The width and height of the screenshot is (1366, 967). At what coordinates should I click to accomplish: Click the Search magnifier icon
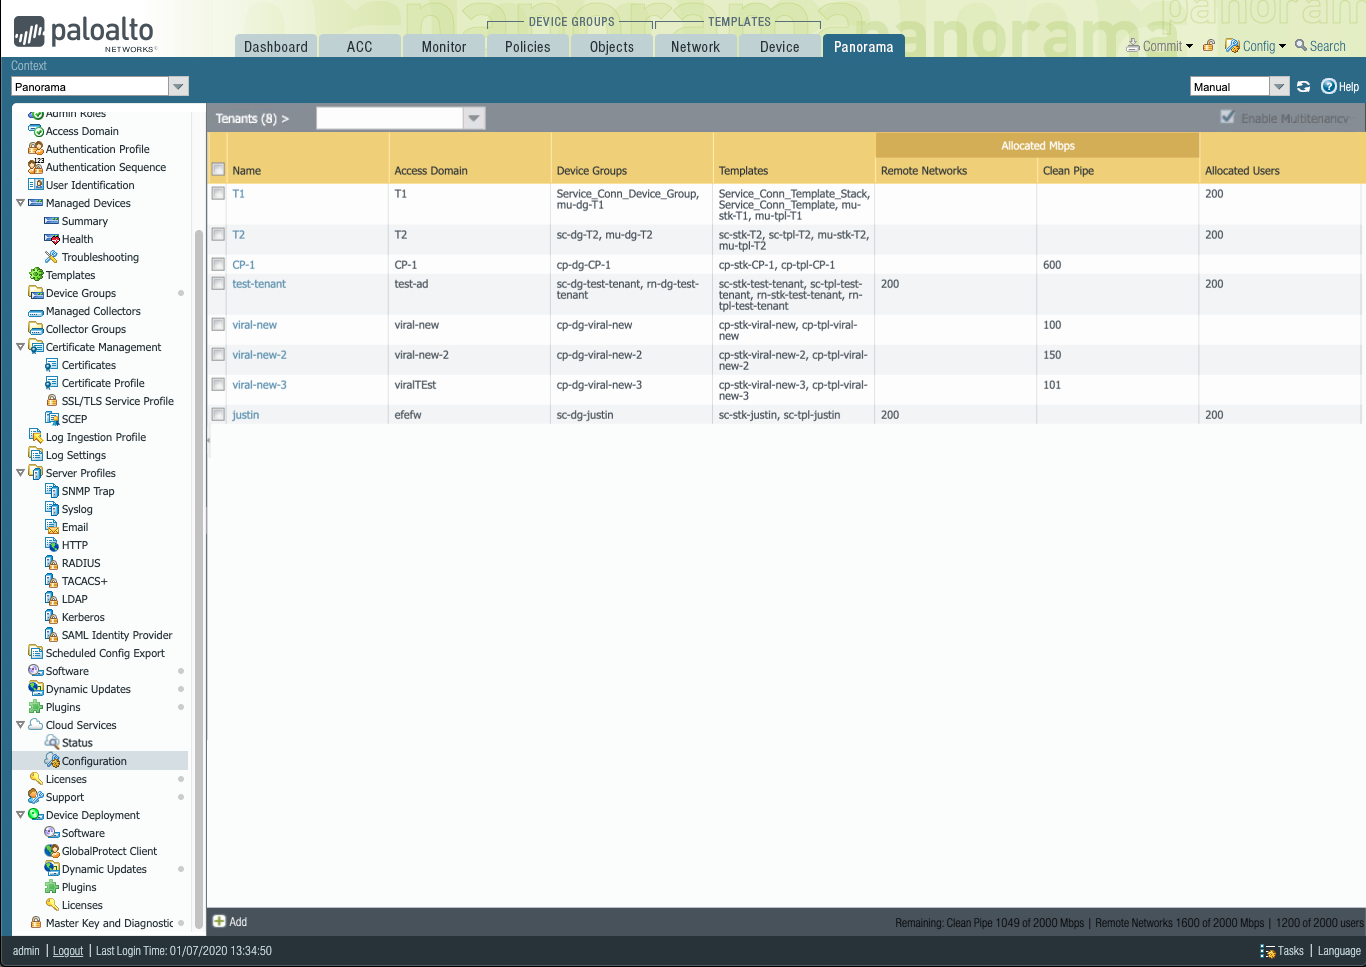tap(1301, 45)
